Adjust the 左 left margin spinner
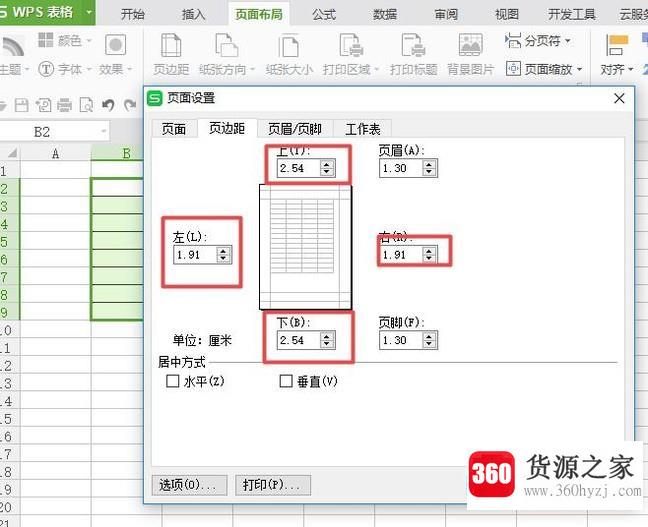The image size is (648, 527). point(224,255)
